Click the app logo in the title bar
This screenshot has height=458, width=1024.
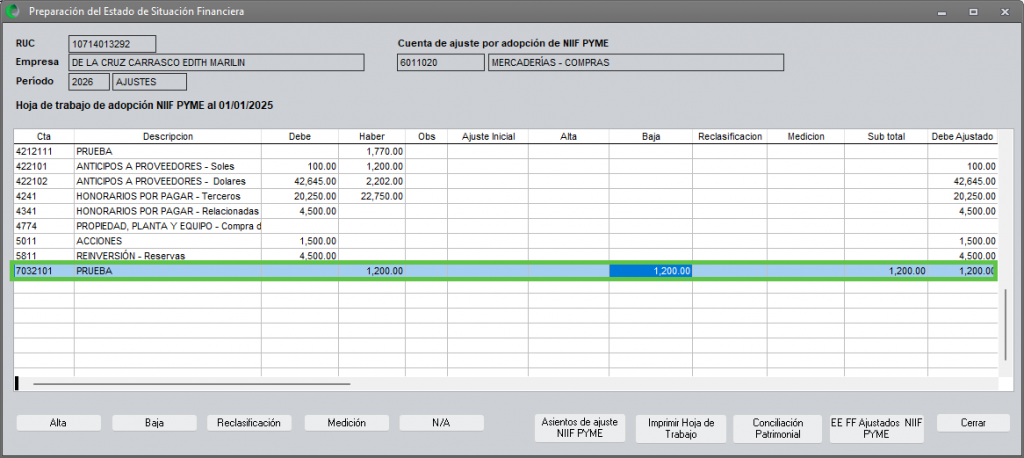coord(11,11)
